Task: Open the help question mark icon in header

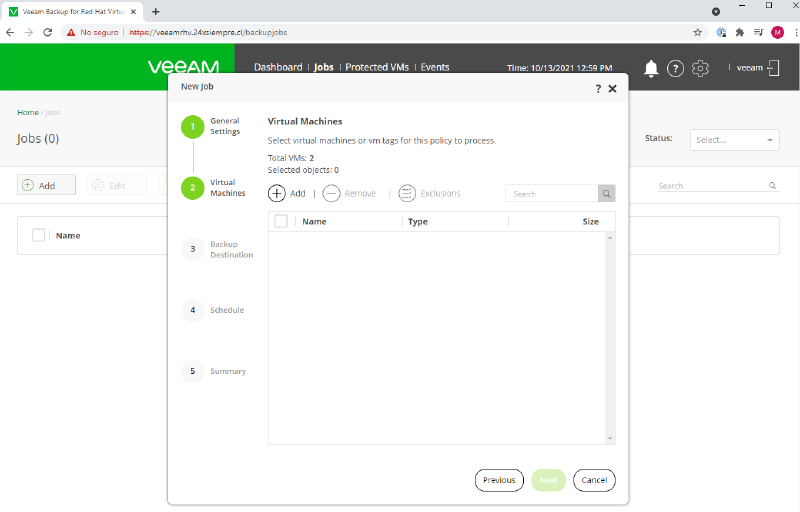Action: [675, 68]
